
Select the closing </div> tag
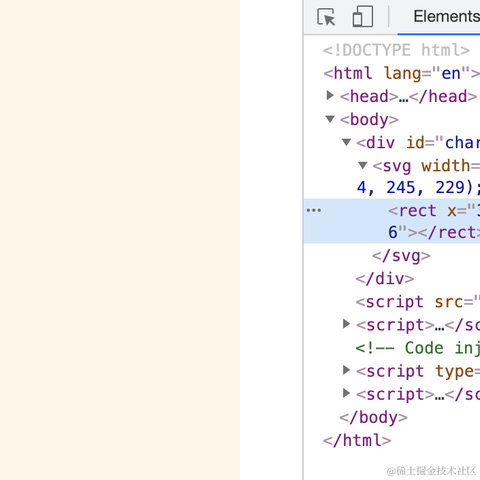(385, 279)
